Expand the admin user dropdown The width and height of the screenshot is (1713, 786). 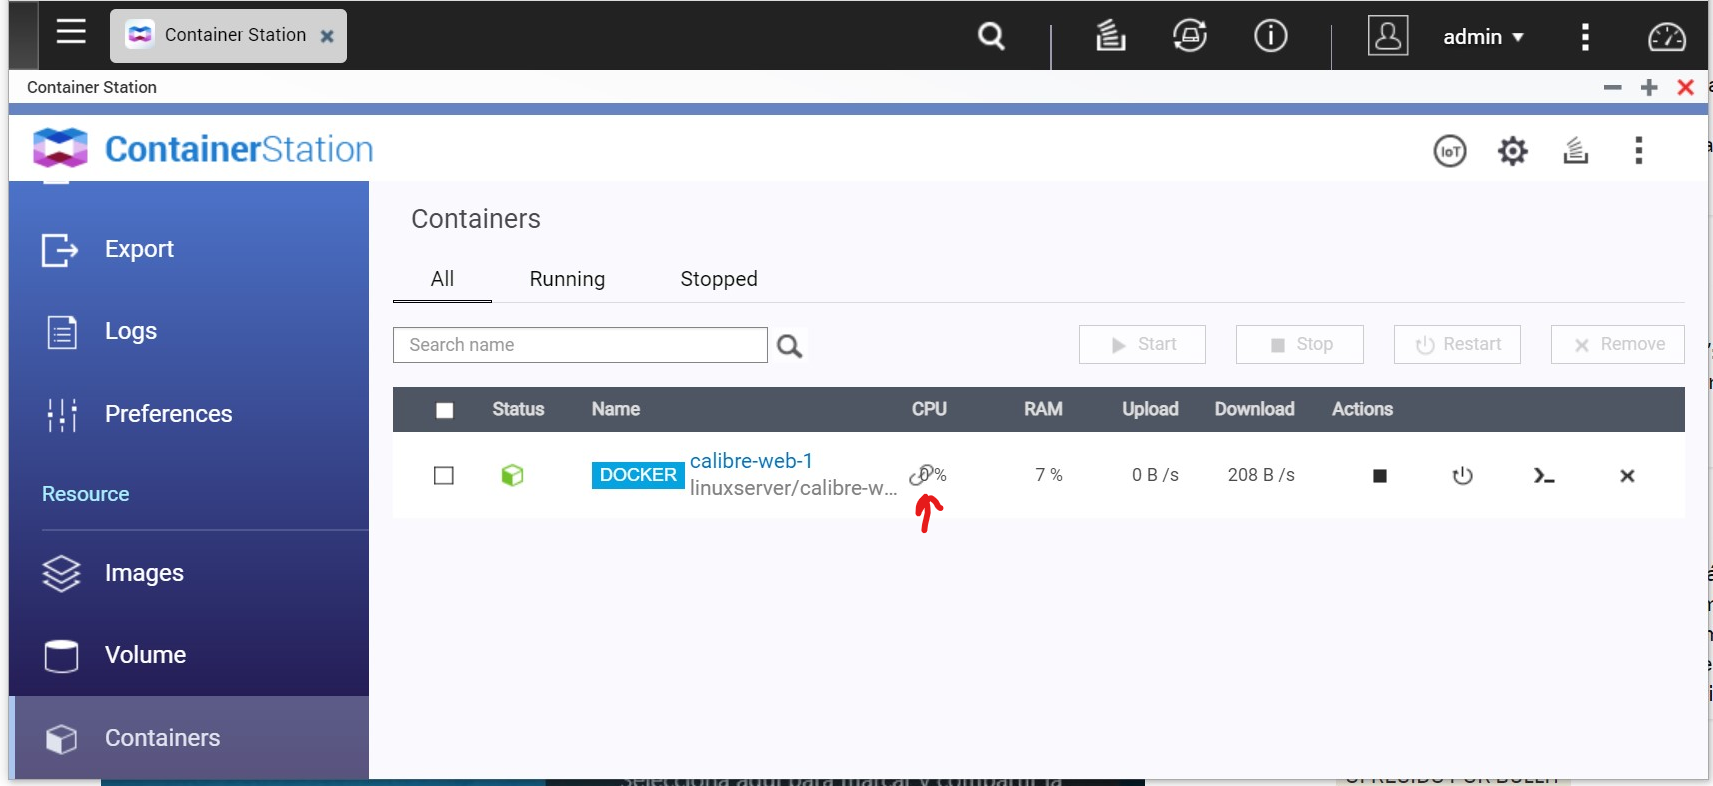[1483, 37]
